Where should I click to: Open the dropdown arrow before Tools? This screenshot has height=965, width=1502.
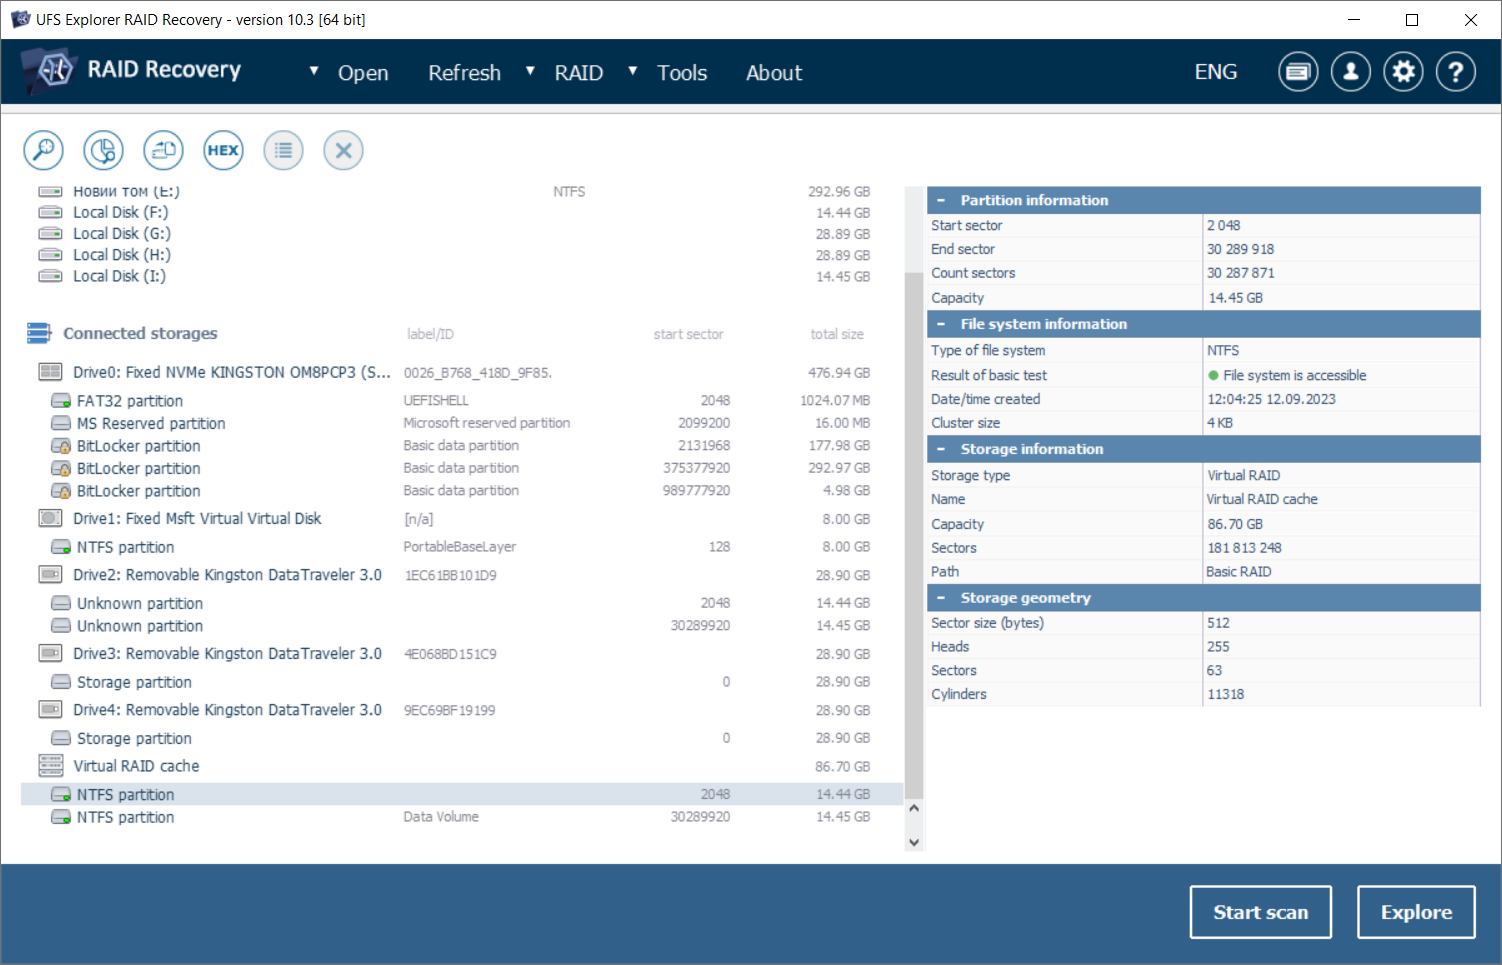point(633,71)
